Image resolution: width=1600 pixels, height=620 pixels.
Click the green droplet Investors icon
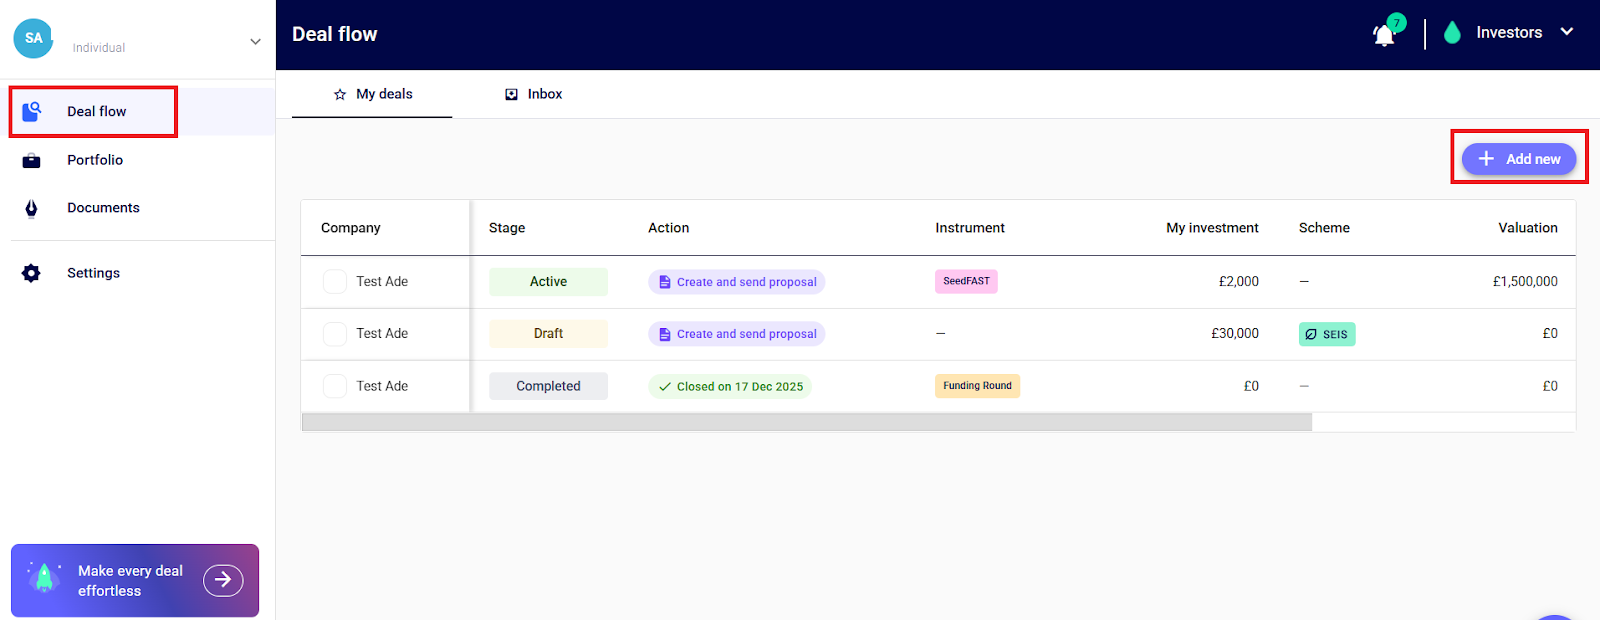coord(1452,33)
